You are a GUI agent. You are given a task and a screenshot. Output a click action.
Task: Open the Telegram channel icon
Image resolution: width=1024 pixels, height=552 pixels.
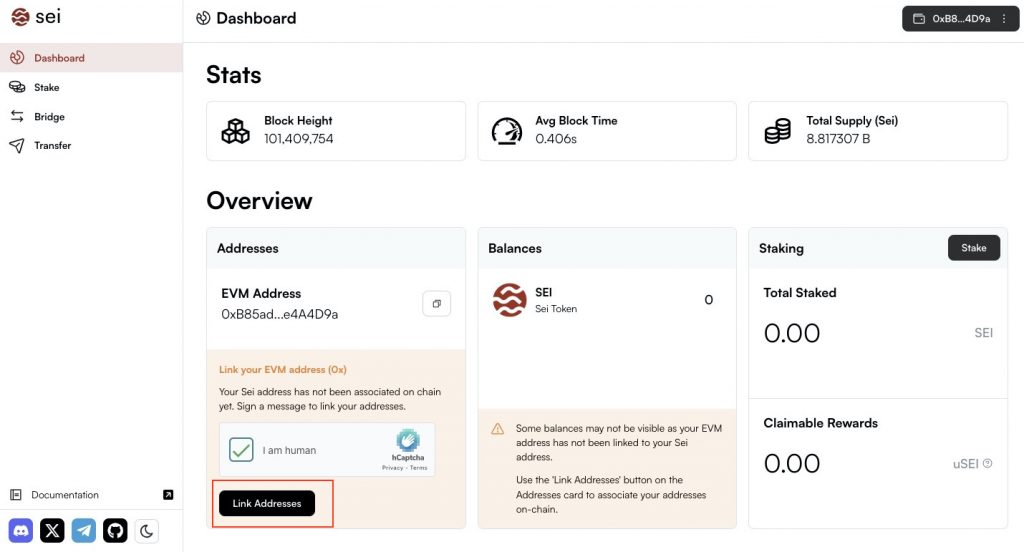(x=84, y=531)
